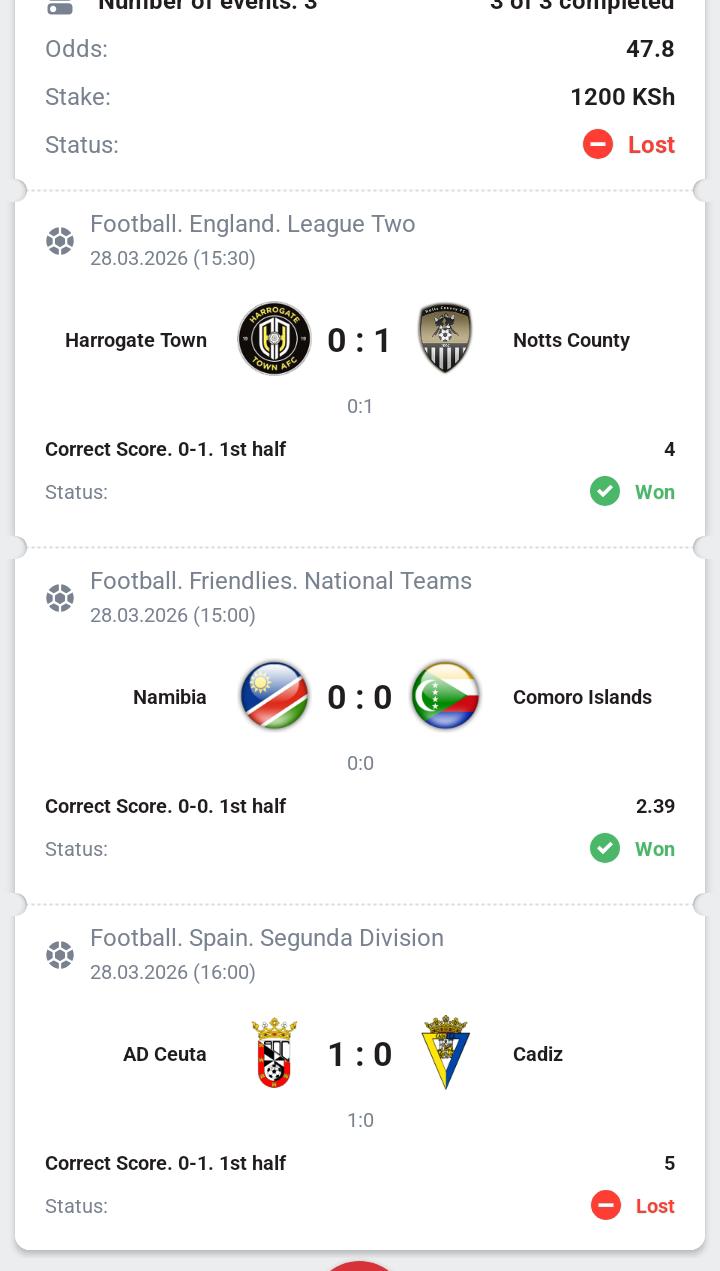Open the Football. England. League Two link
Image resolution: width=720 pixels, height=1271 pixels.
point(252,224)
